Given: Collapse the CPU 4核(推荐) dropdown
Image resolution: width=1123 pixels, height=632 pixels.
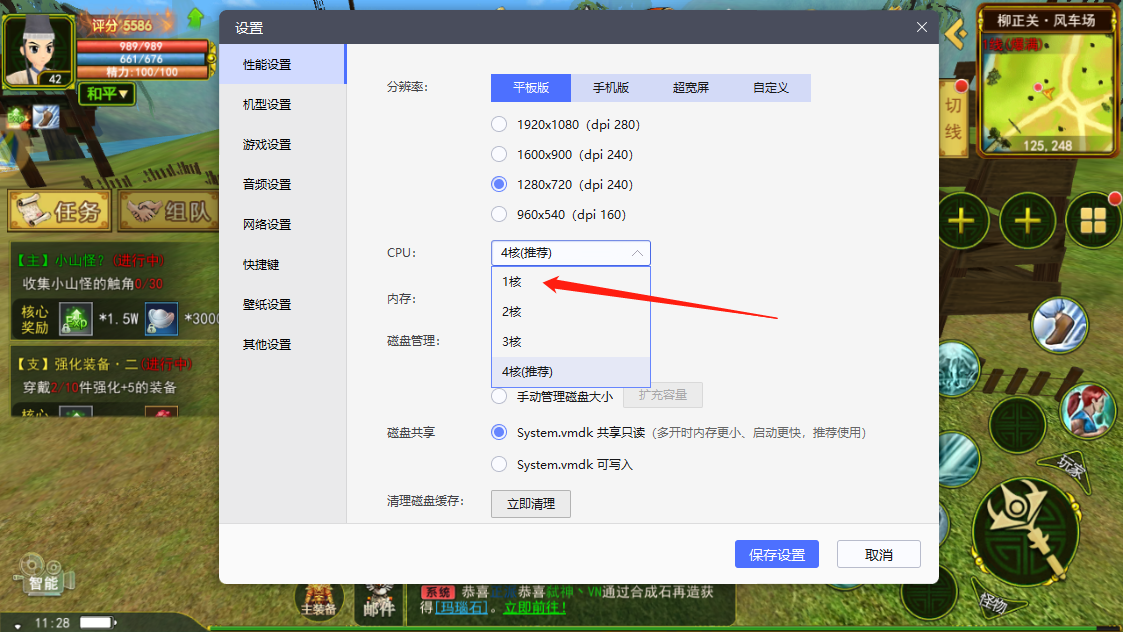Looking at the screenshot, I should 570,253.
